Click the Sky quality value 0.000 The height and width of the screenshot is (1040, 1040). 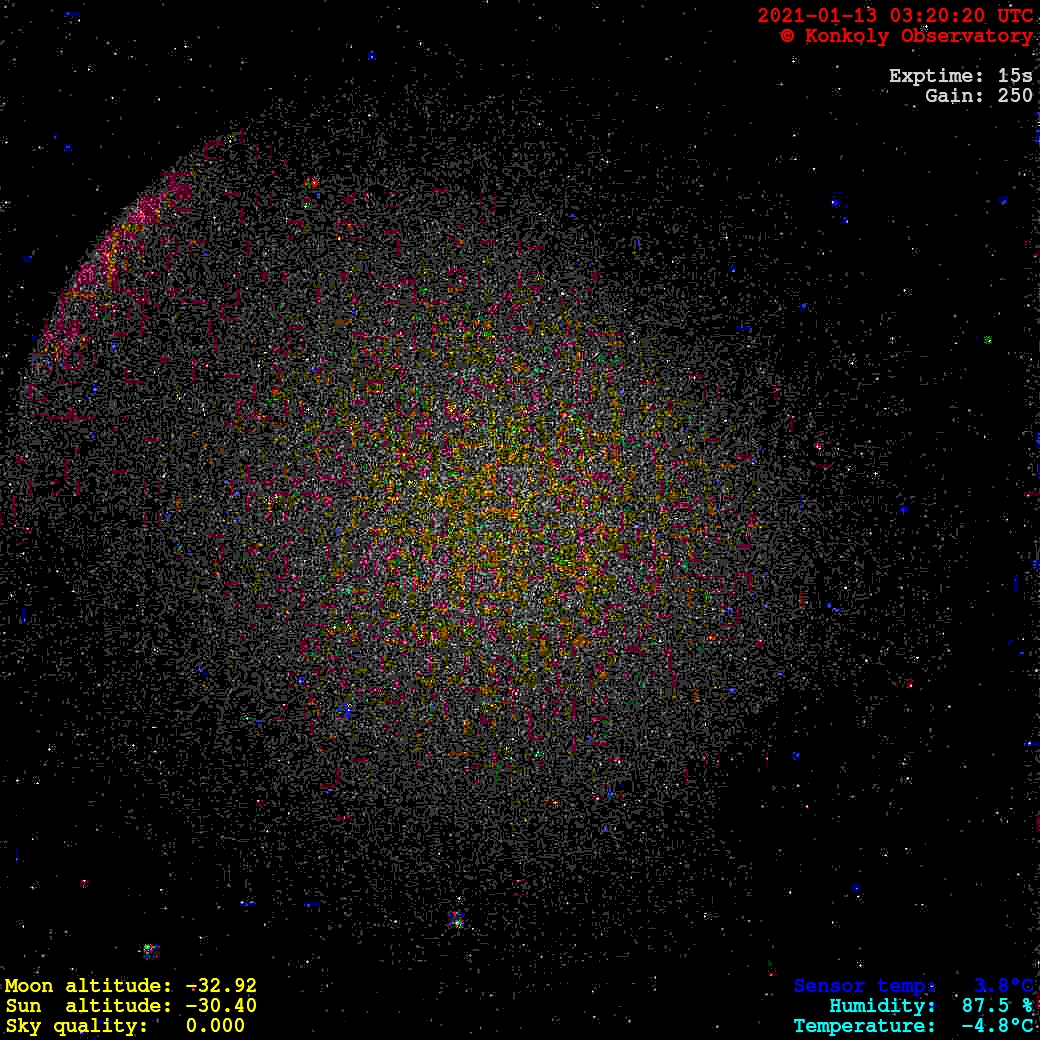point(215,1026)
